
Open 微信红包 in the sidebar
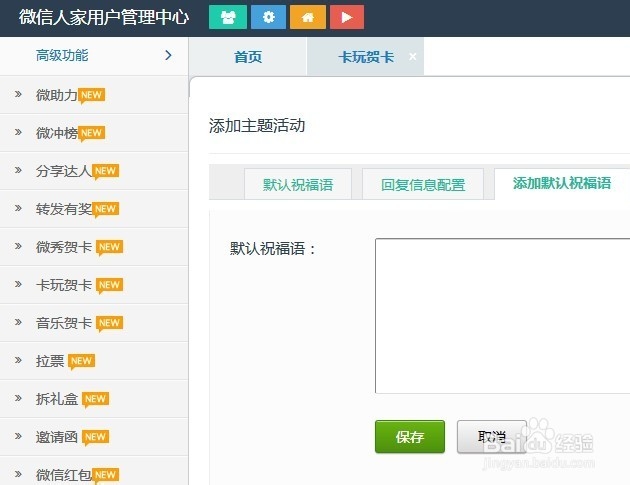point(63,475)
